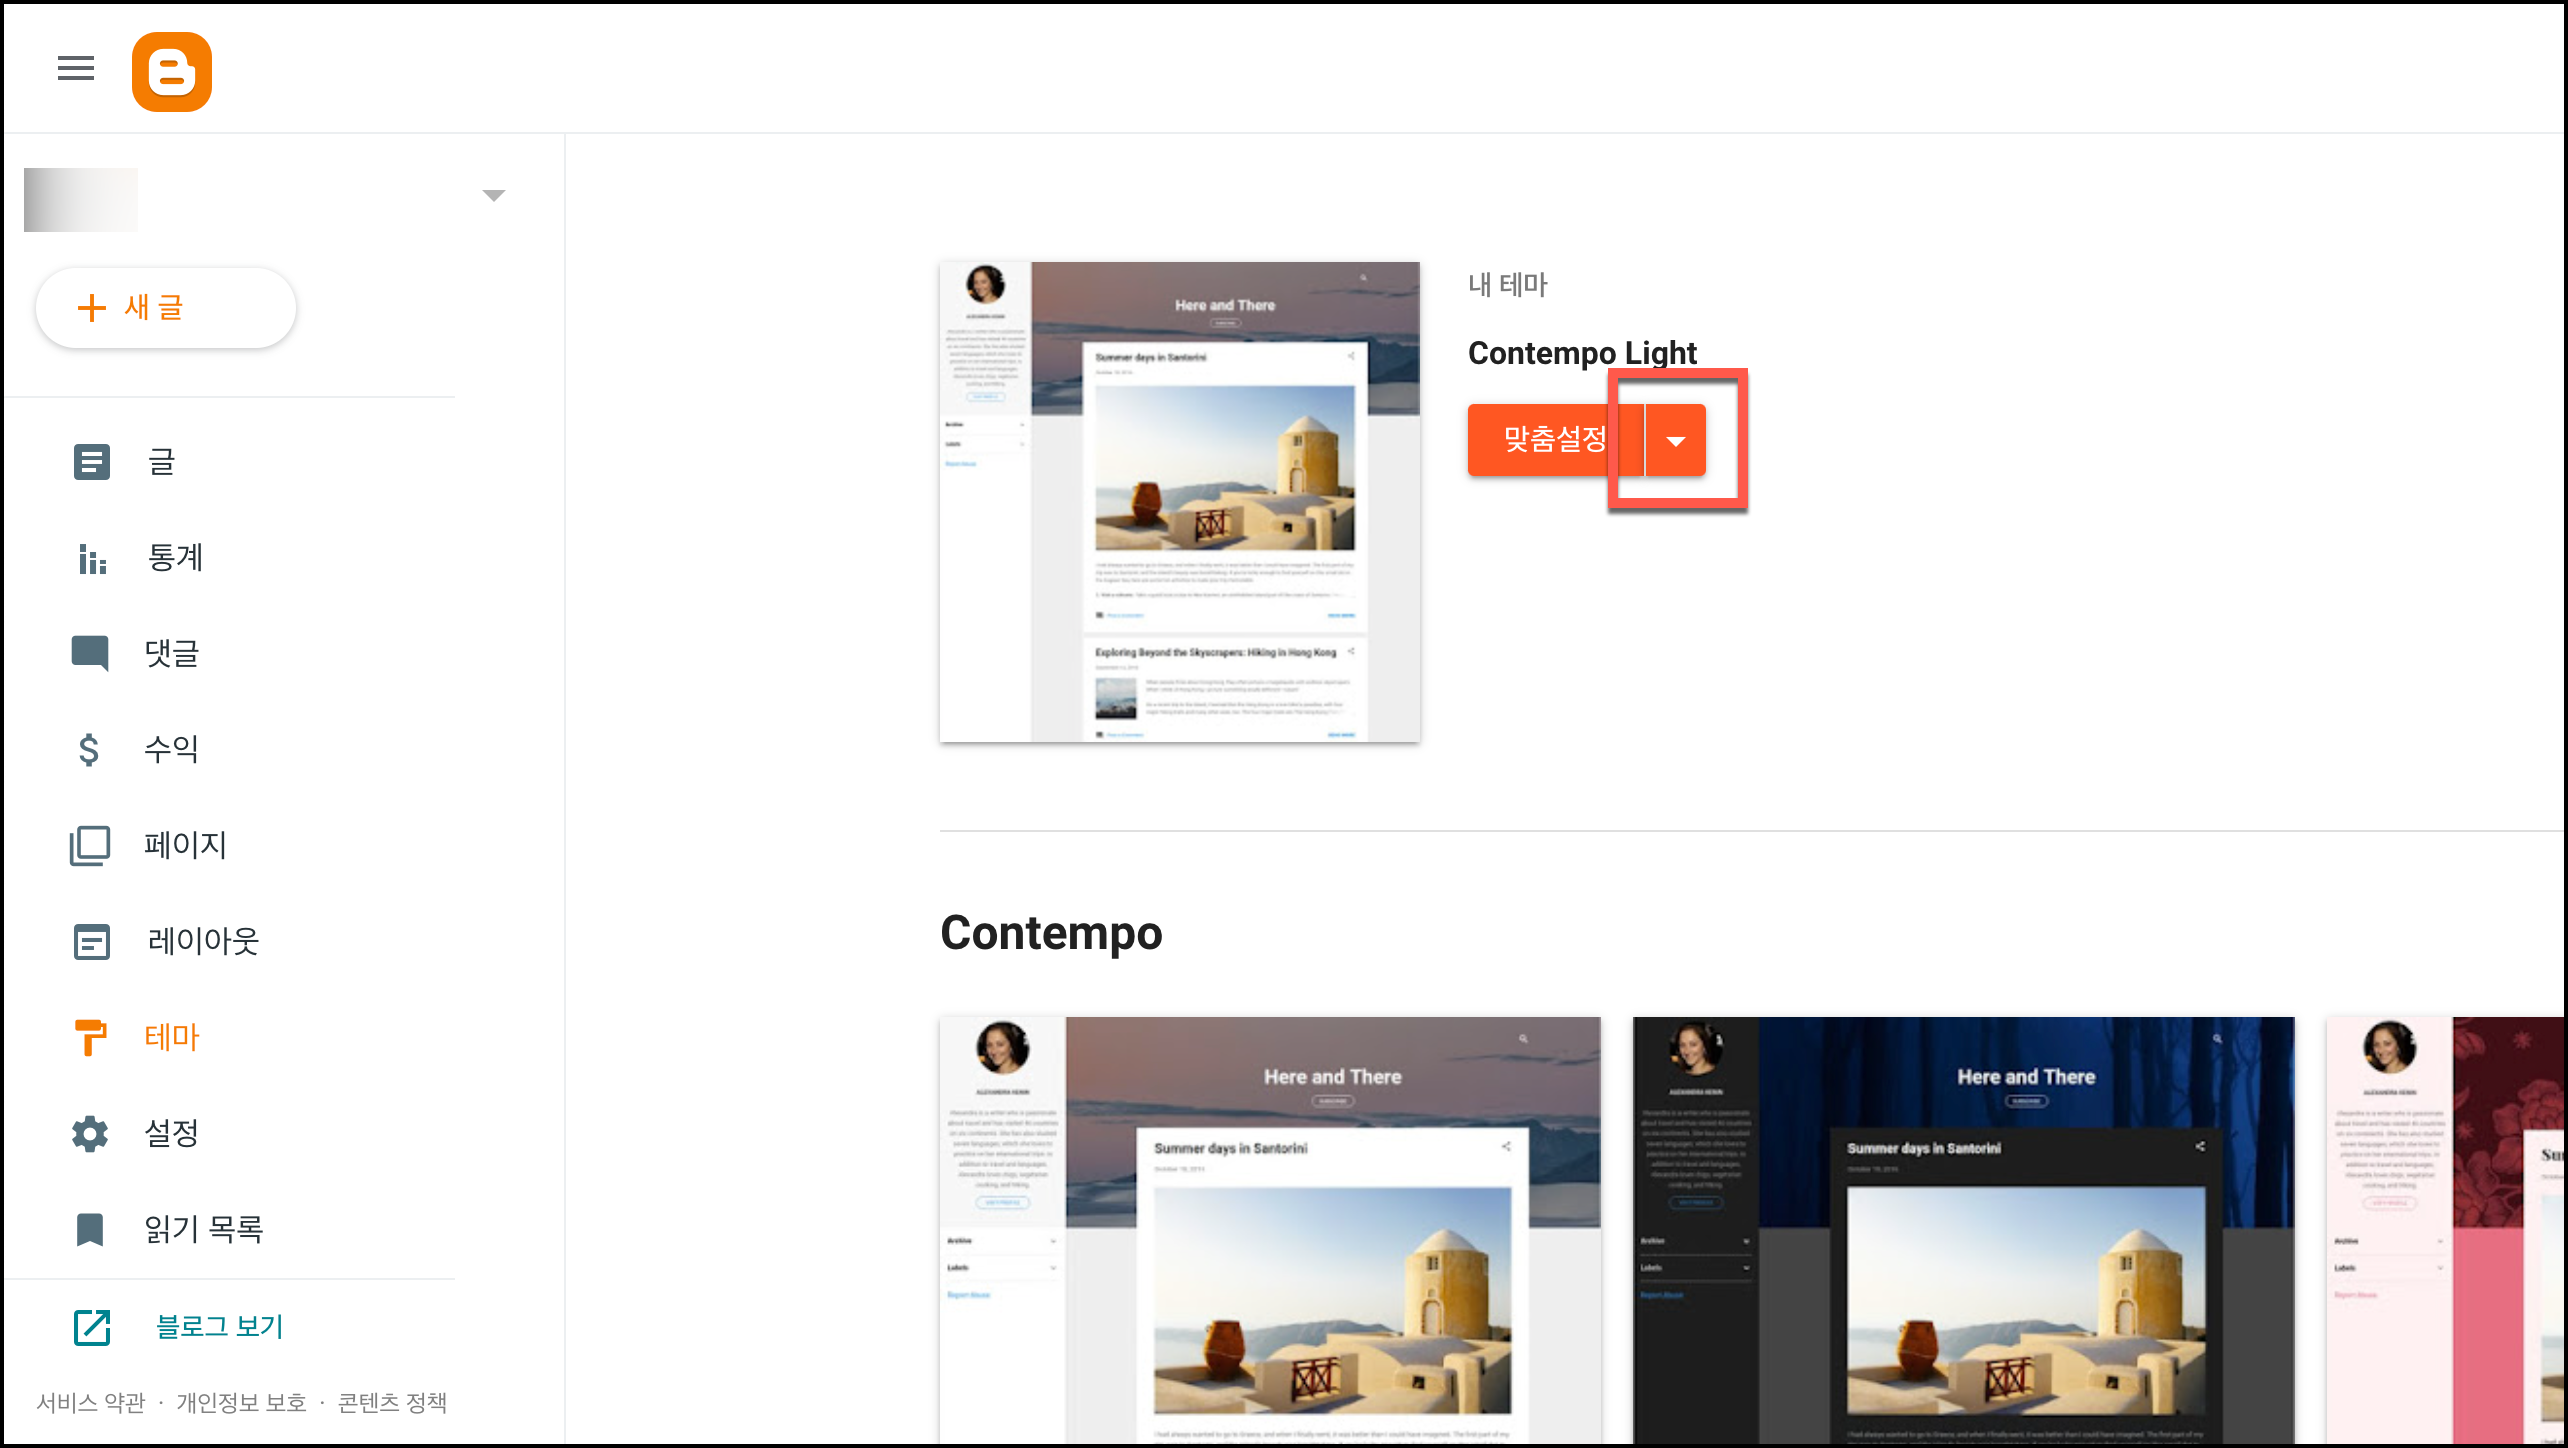
Task: Click Blogger logo icon top left
Action: coord(171,69)
